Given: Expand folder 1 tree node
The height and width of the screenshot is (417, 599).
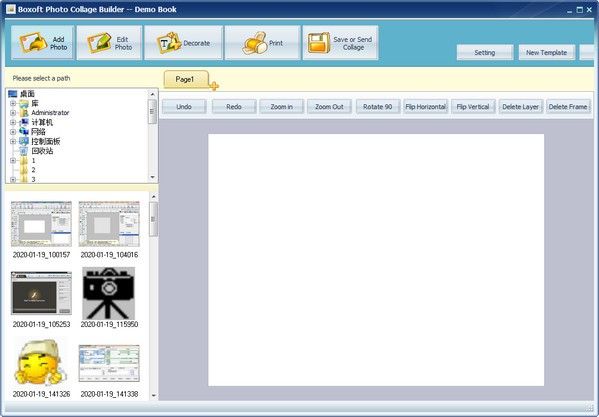Looking at the screenshot, I should 13,161.
